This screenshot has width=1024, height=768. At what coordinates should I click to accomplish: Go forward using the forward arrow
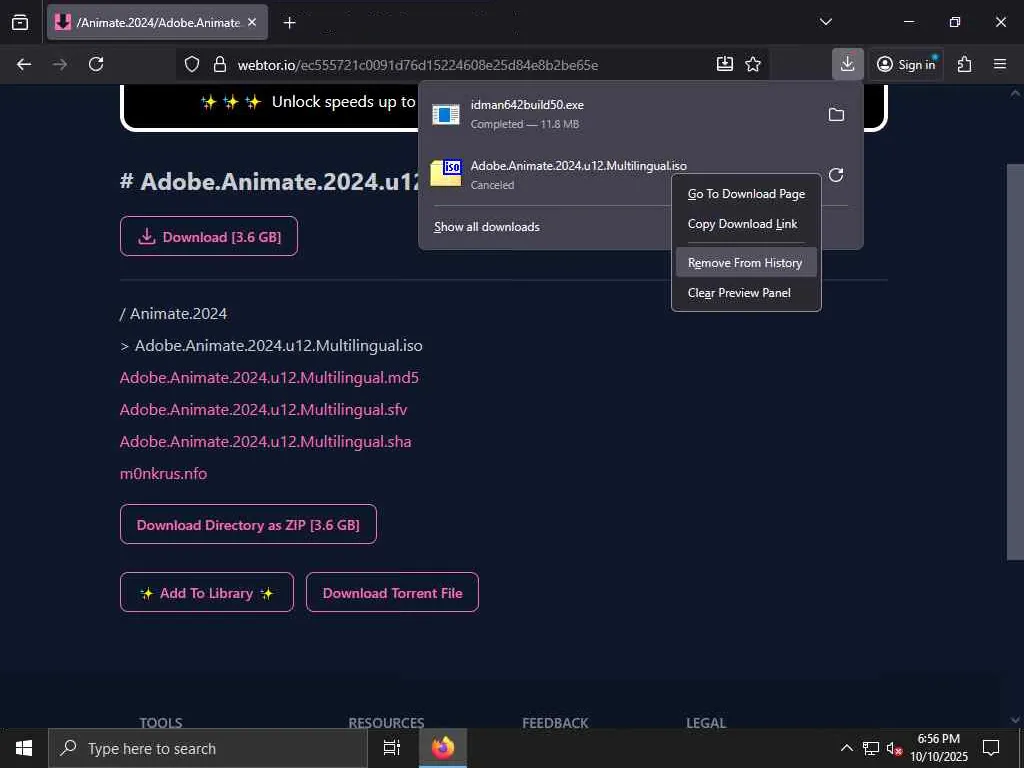click(x=59, y=64)
